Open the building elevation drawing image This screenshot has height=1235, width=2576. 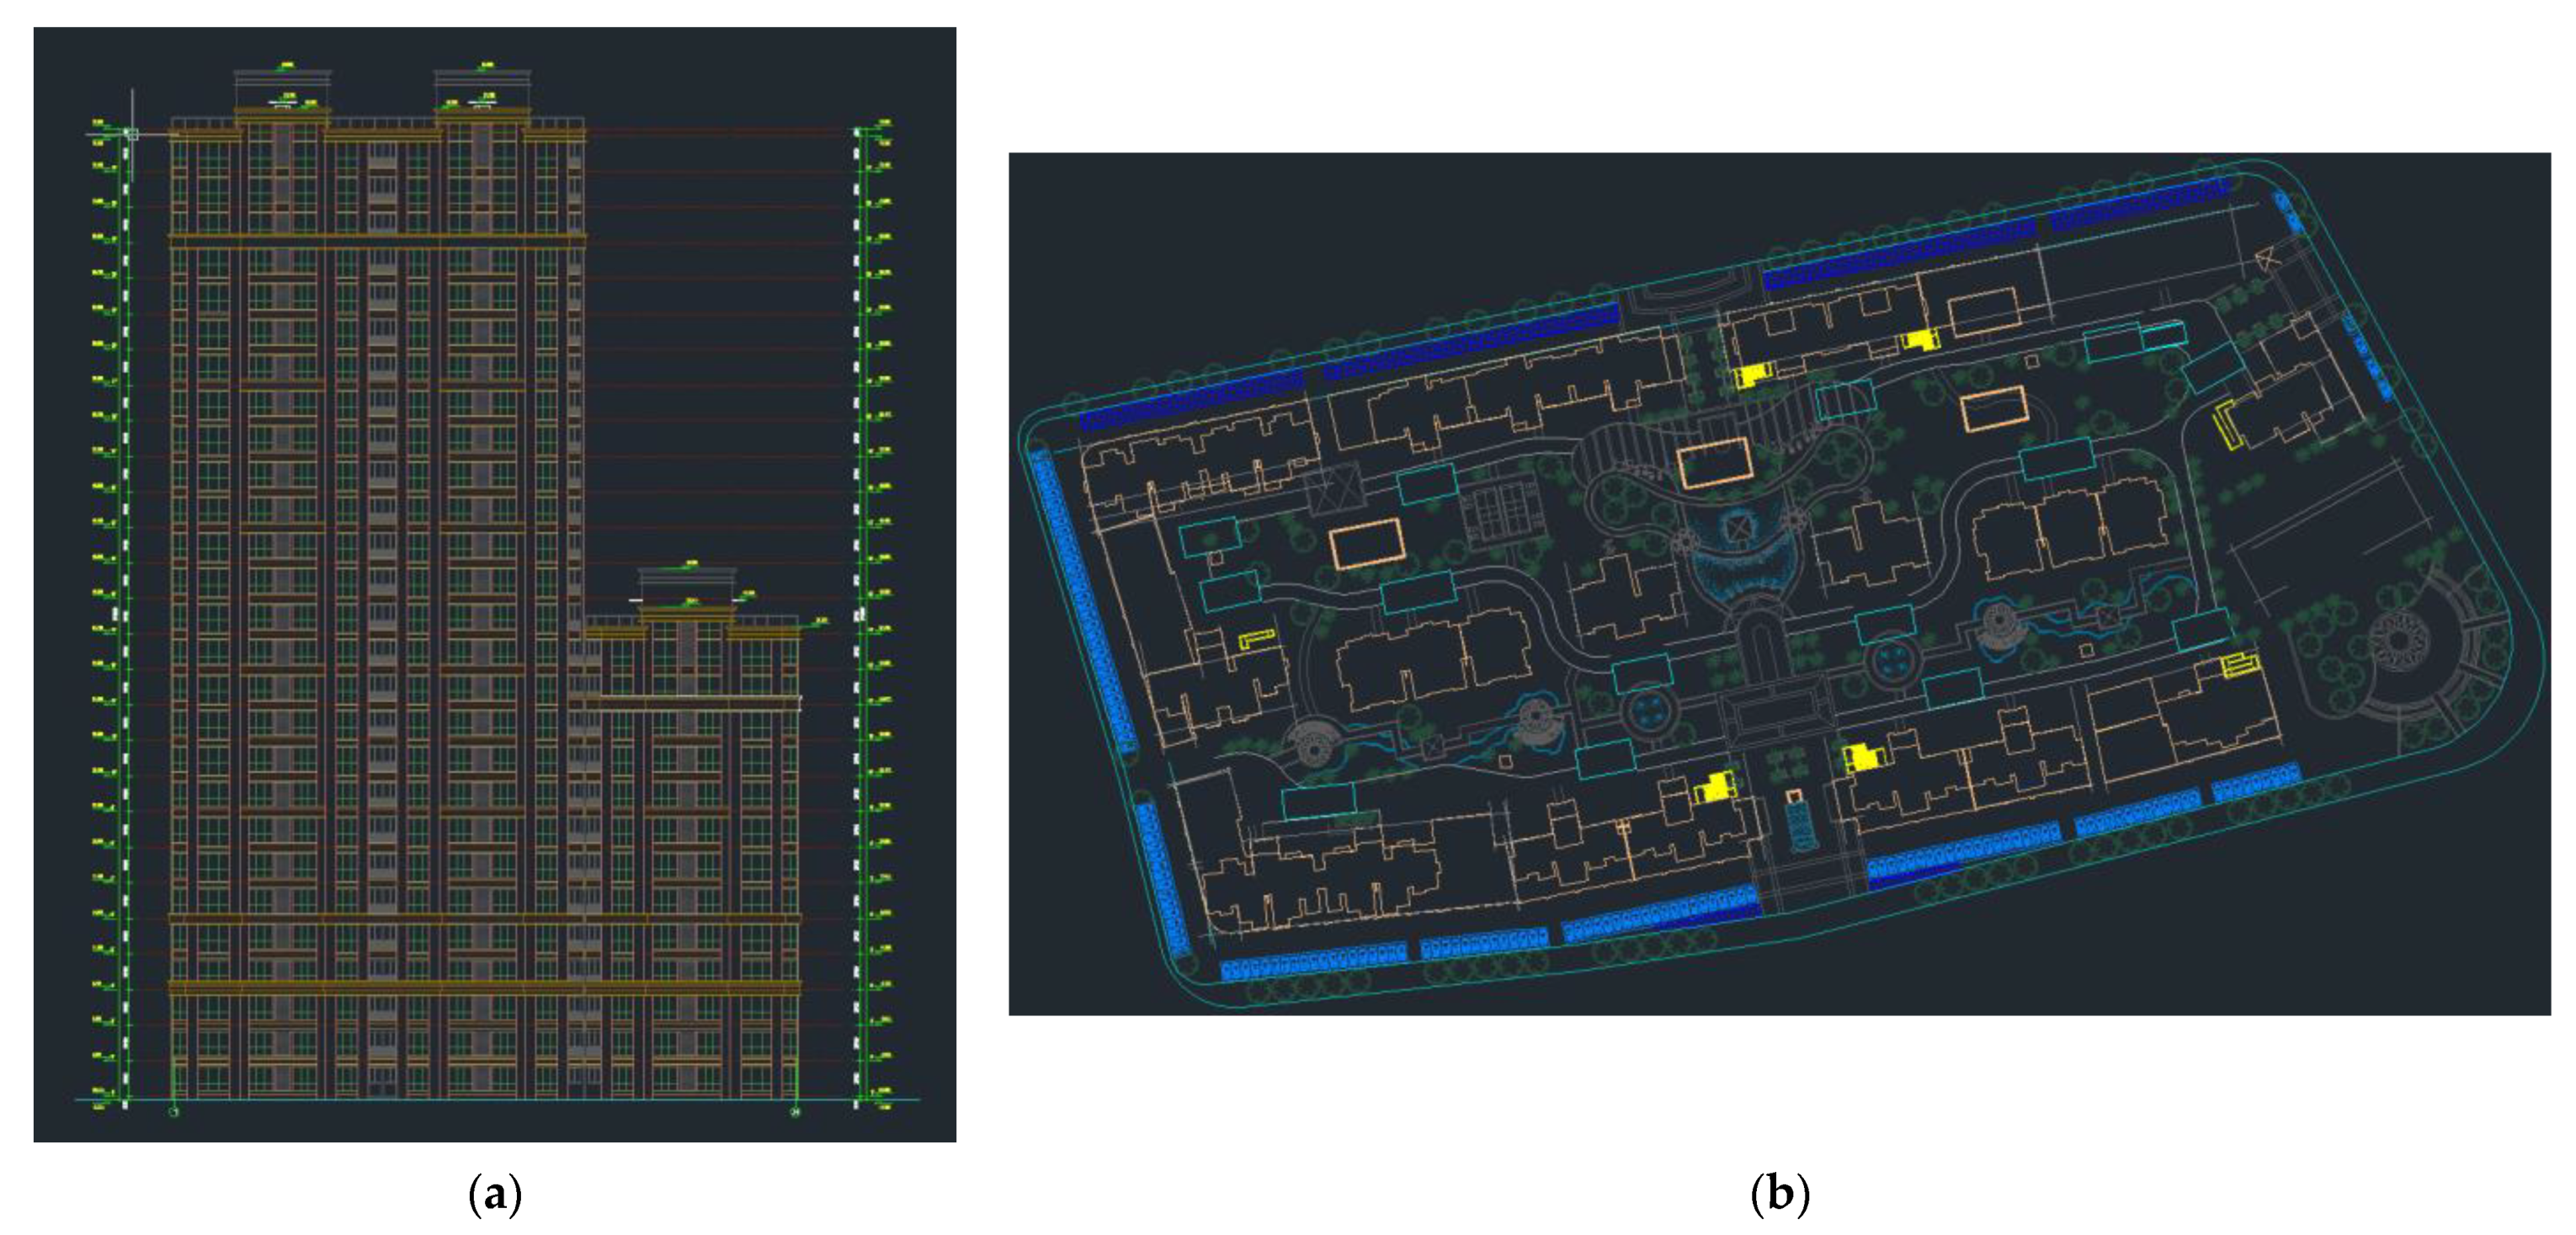point(495,584)
